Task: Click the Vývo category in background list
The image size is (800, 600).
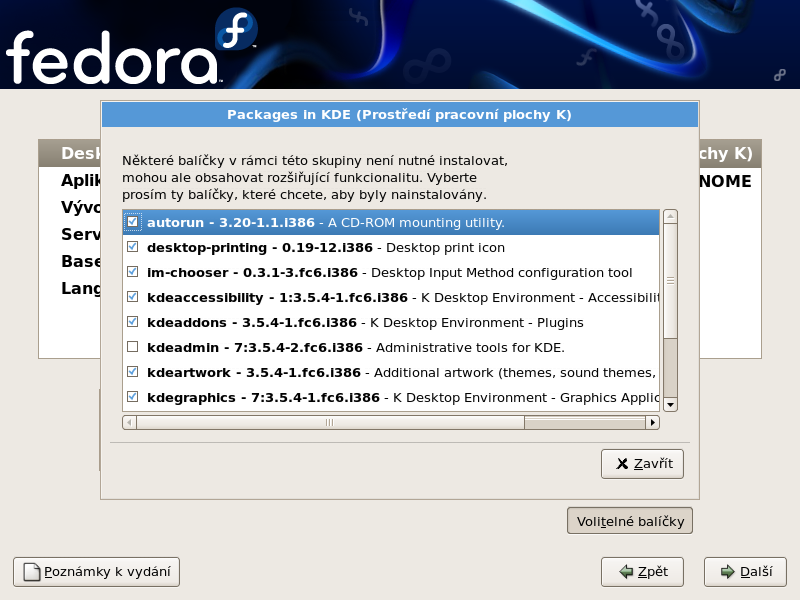Action: 81,207
